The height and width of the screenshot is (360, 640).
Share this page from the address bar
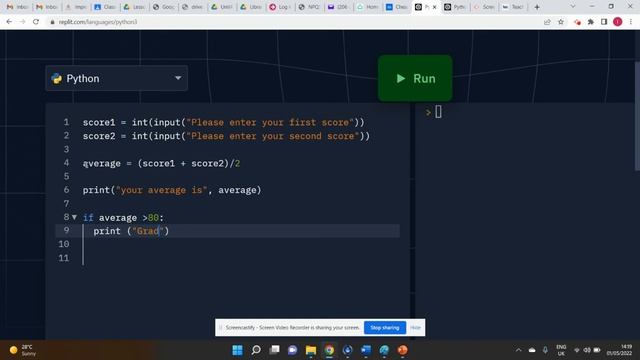pos(547,22)
